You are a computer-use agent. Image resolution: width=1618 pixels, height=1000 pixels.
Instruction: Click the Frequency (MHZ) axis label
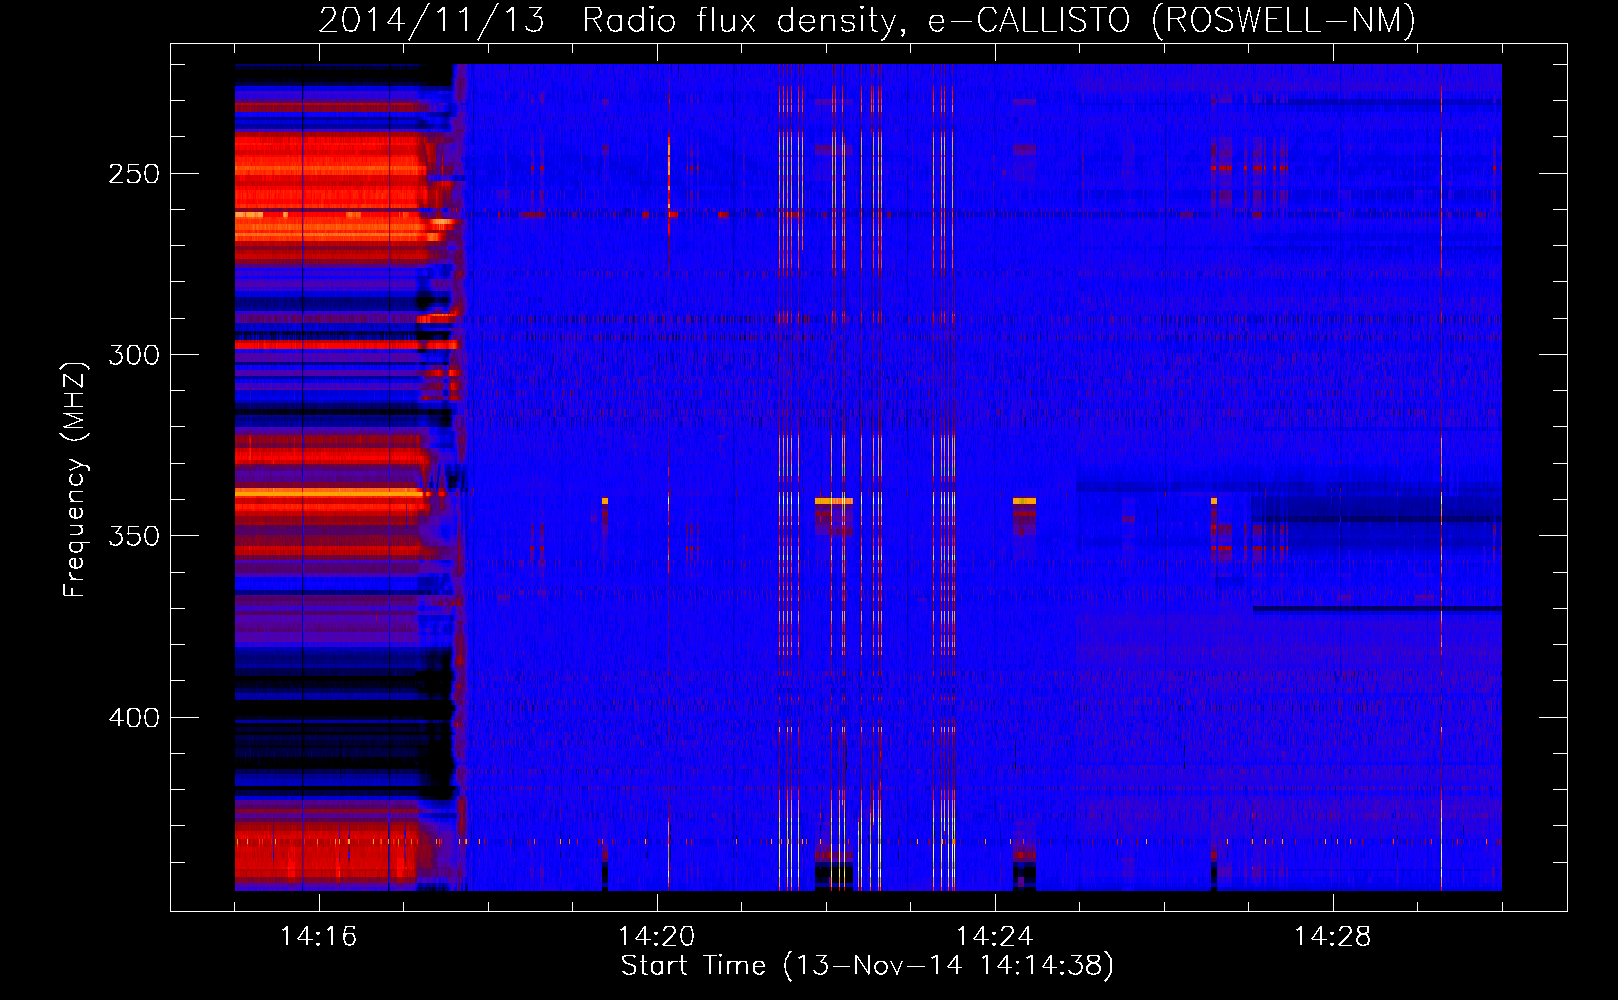pyautogui.click(x=75, y=480)
